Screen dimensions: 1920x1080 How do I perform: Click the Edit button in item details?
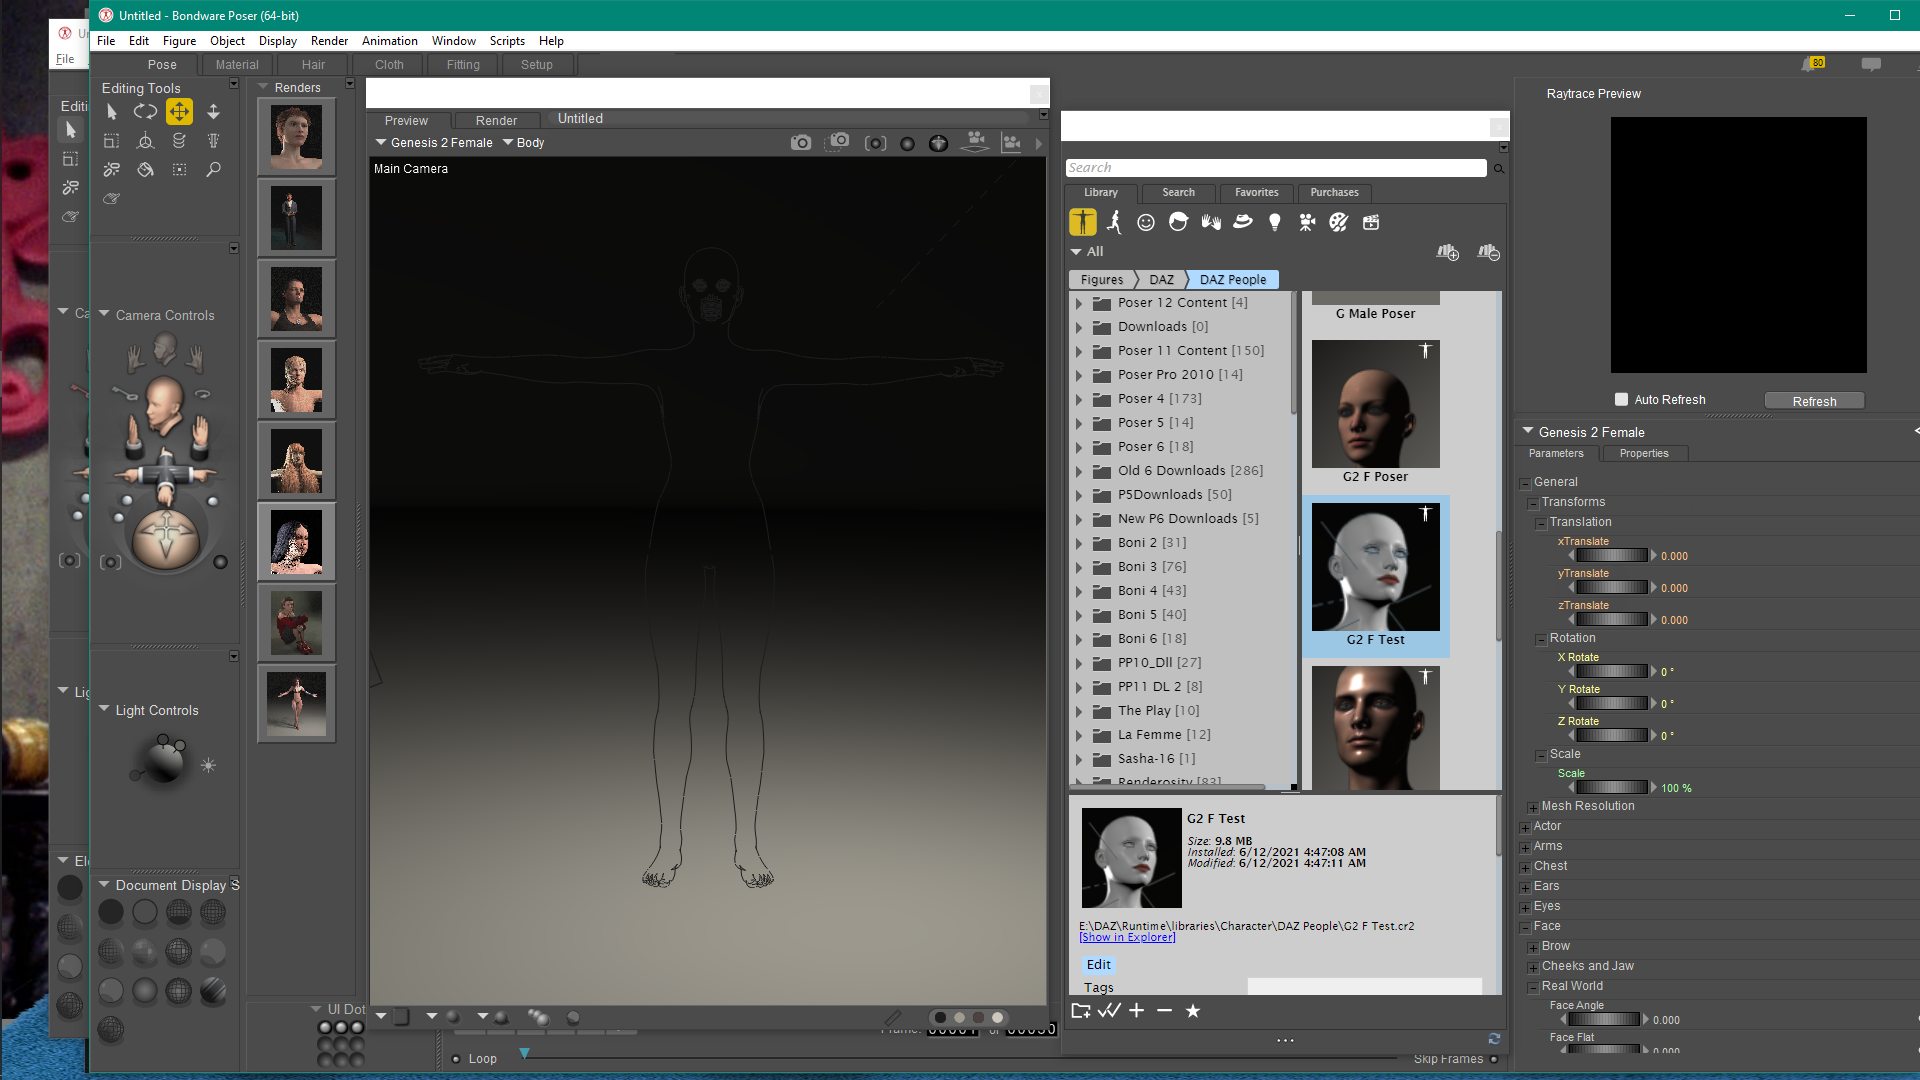[1098, 964]
